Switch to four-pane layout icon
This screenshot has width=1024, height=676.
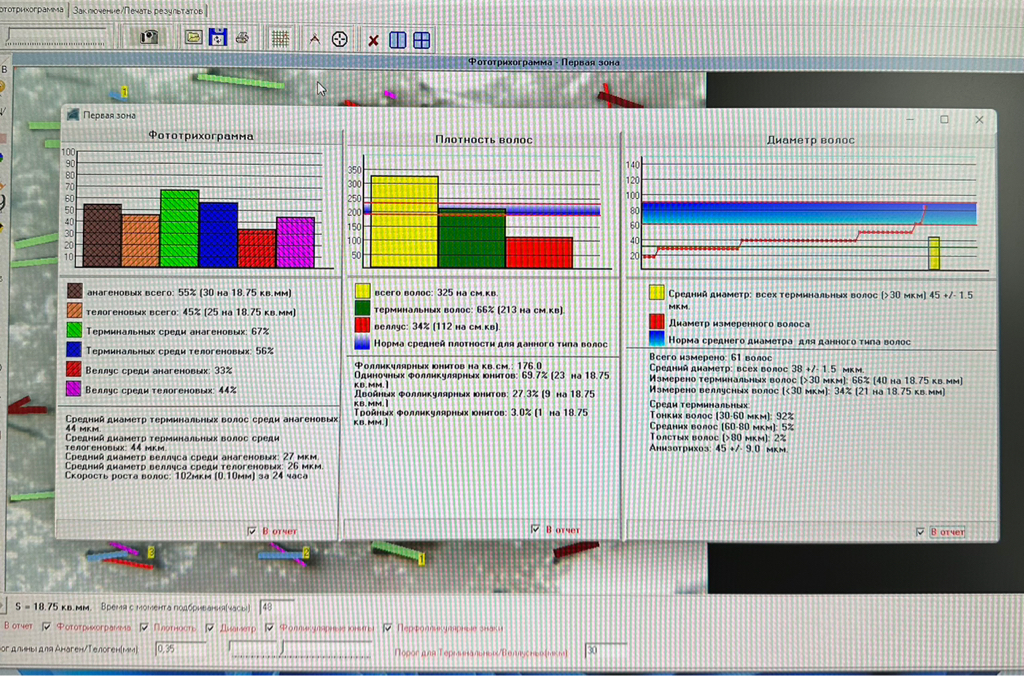[x=422, y=40]
